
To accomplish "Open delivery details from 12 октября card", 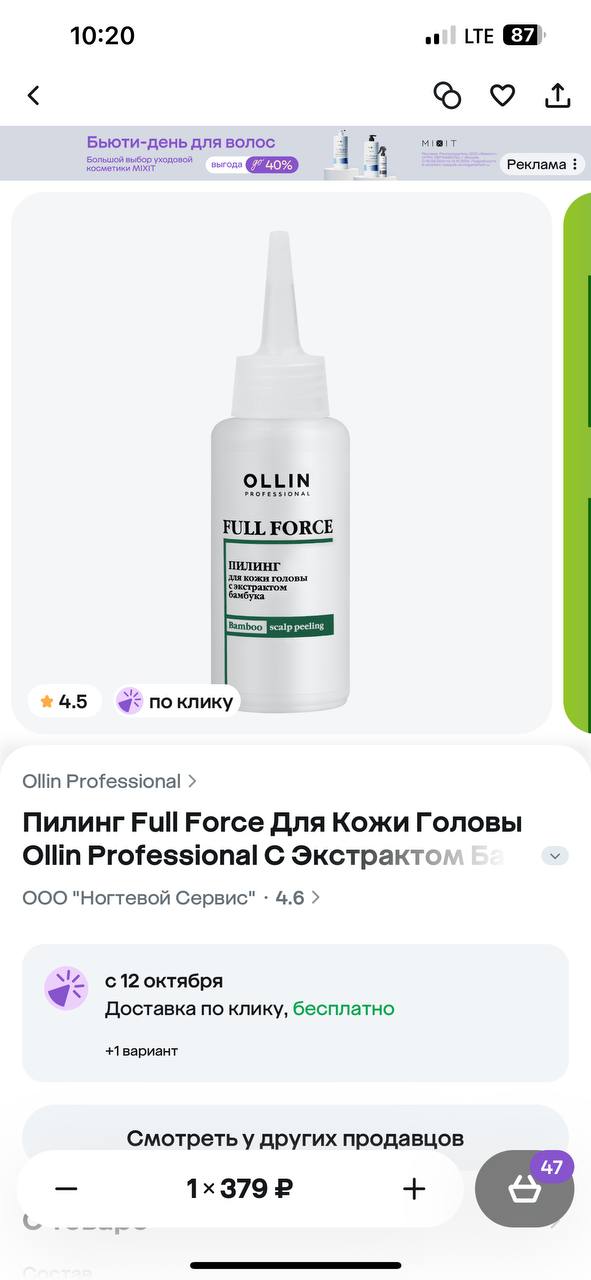I will point(295,1013).
